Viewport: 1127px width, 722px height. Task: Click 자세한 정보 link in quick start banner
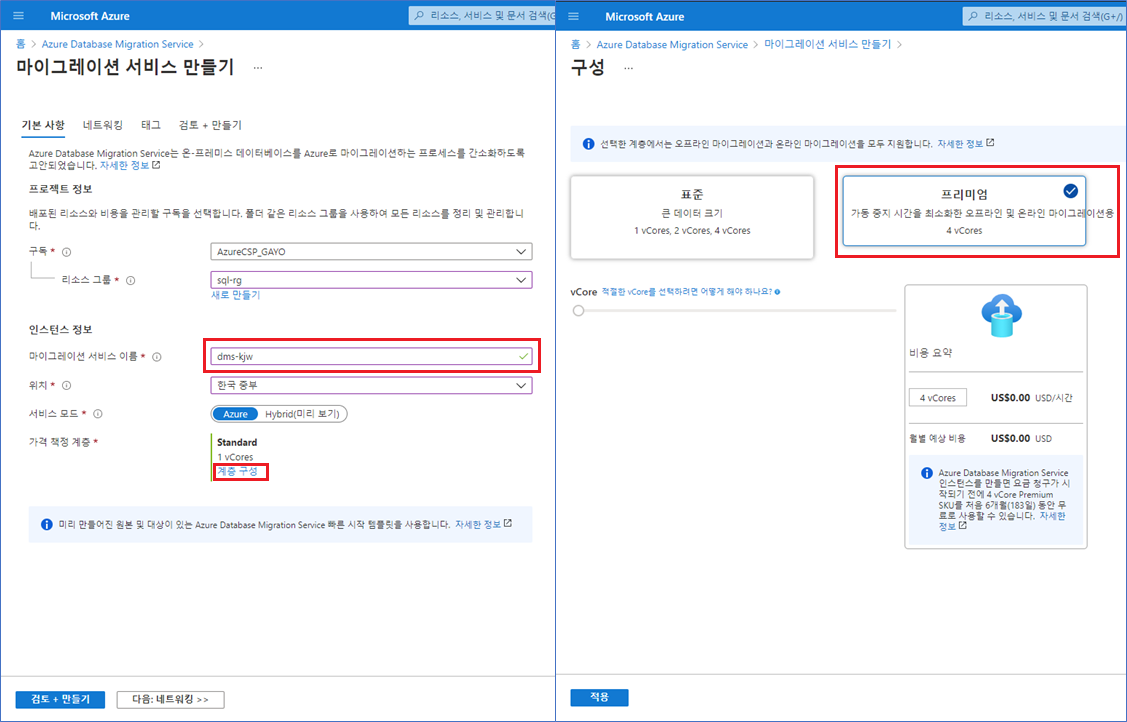coord(483,524)
